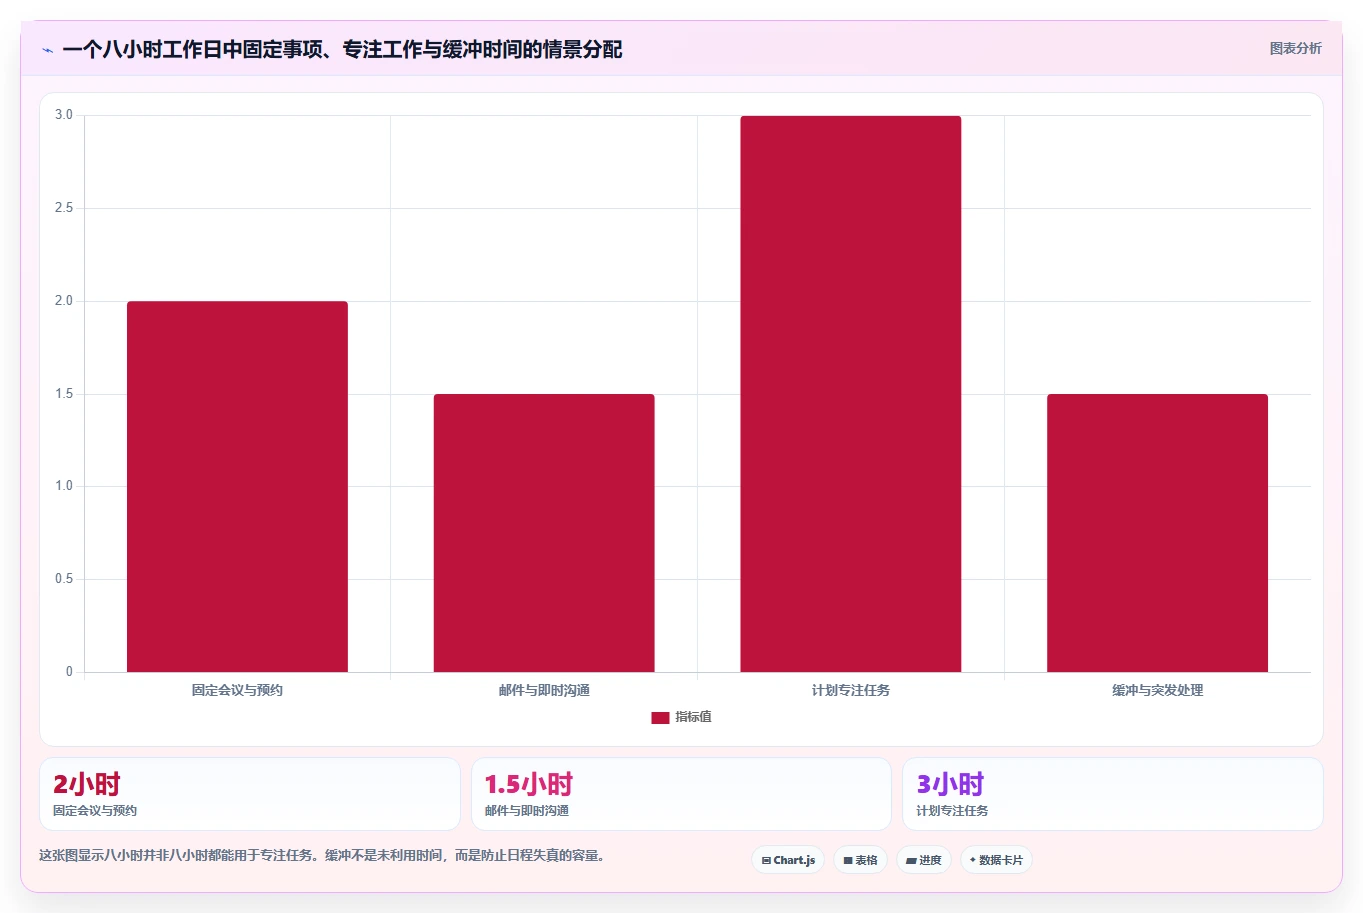Click the y-axis value 2.5
This screenshot has width=1363, height=913.
click(64, 208)
